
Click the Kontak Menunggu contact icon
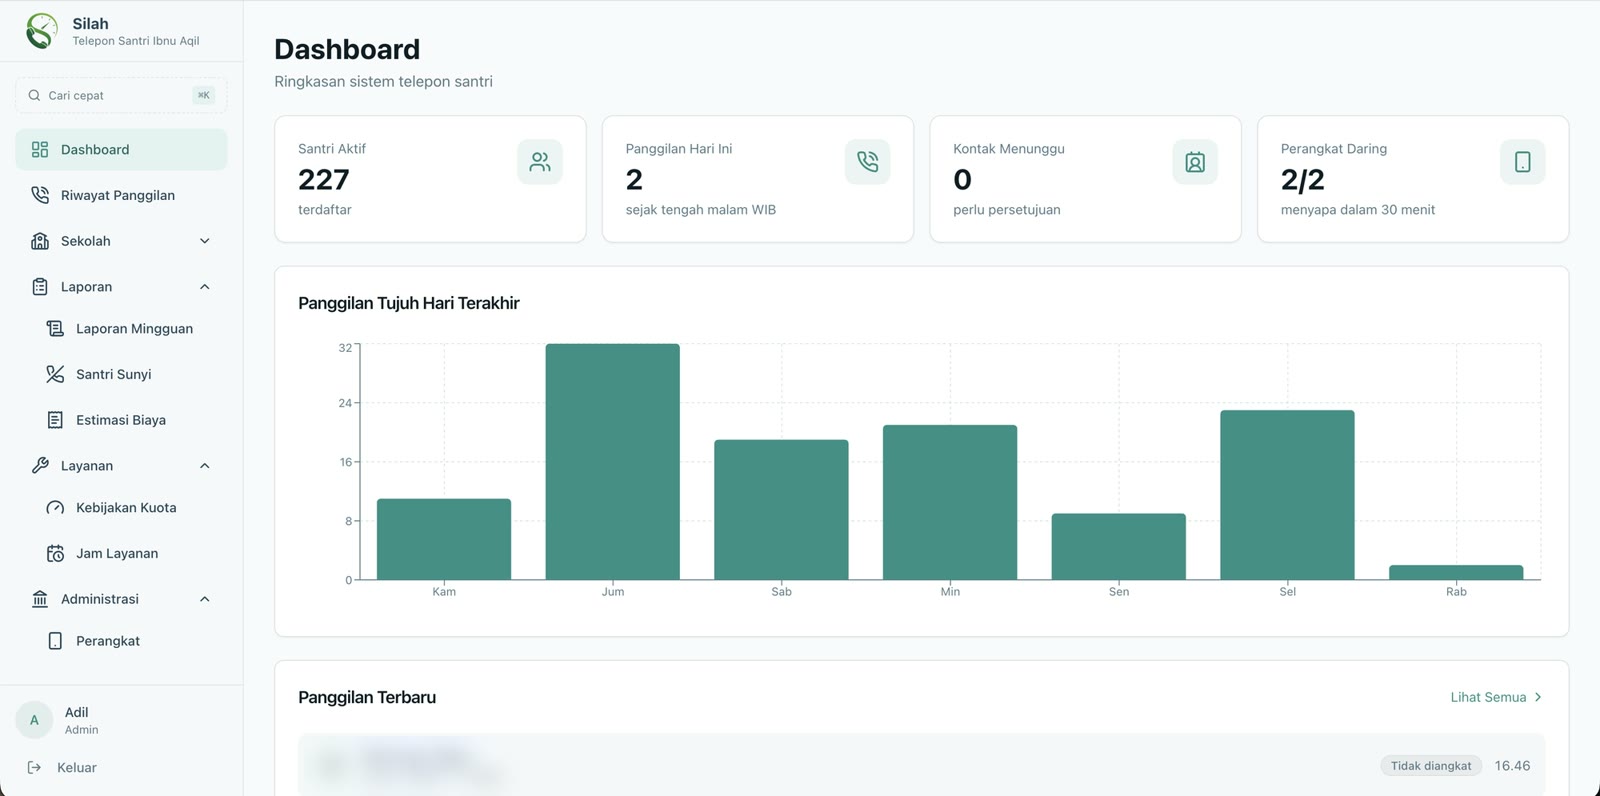point(1195,162)
